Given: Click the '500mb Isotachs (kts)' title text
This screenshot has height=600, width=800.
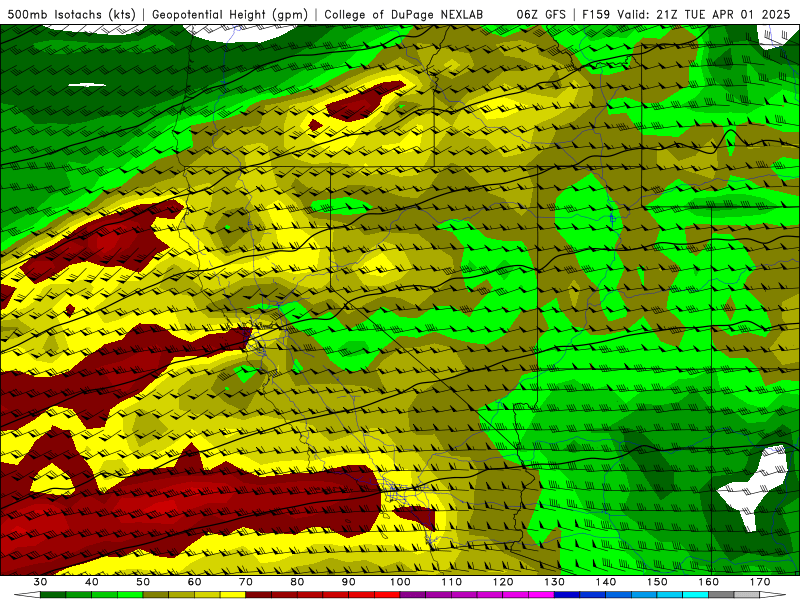Looking at the screenshot, I should pyautogui.click(x=72, y=14).
